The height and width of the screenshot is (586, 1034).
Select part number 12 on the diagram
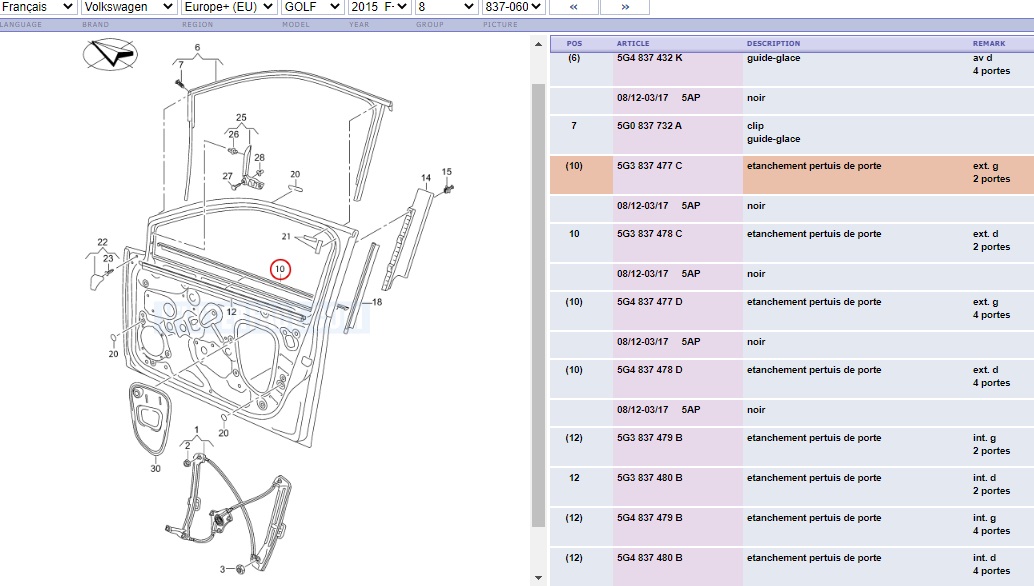point(231,312)
